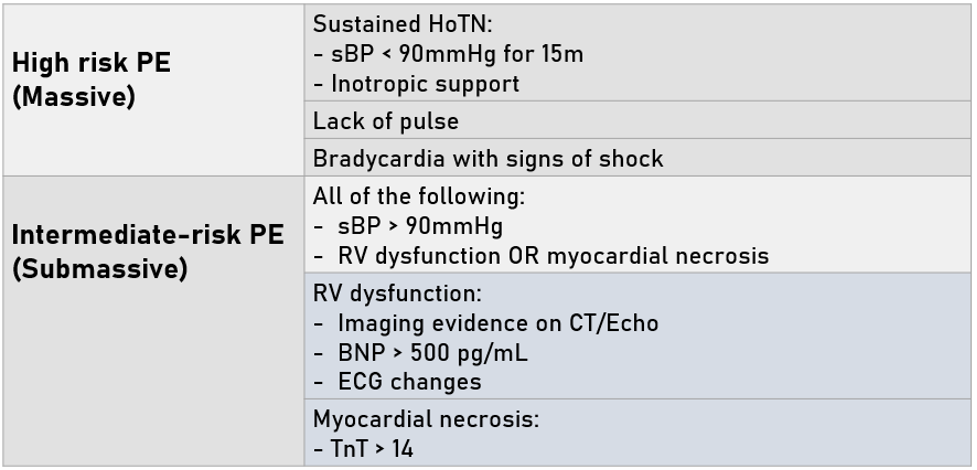Select the "(Massive)" label

tap(73, 100)
